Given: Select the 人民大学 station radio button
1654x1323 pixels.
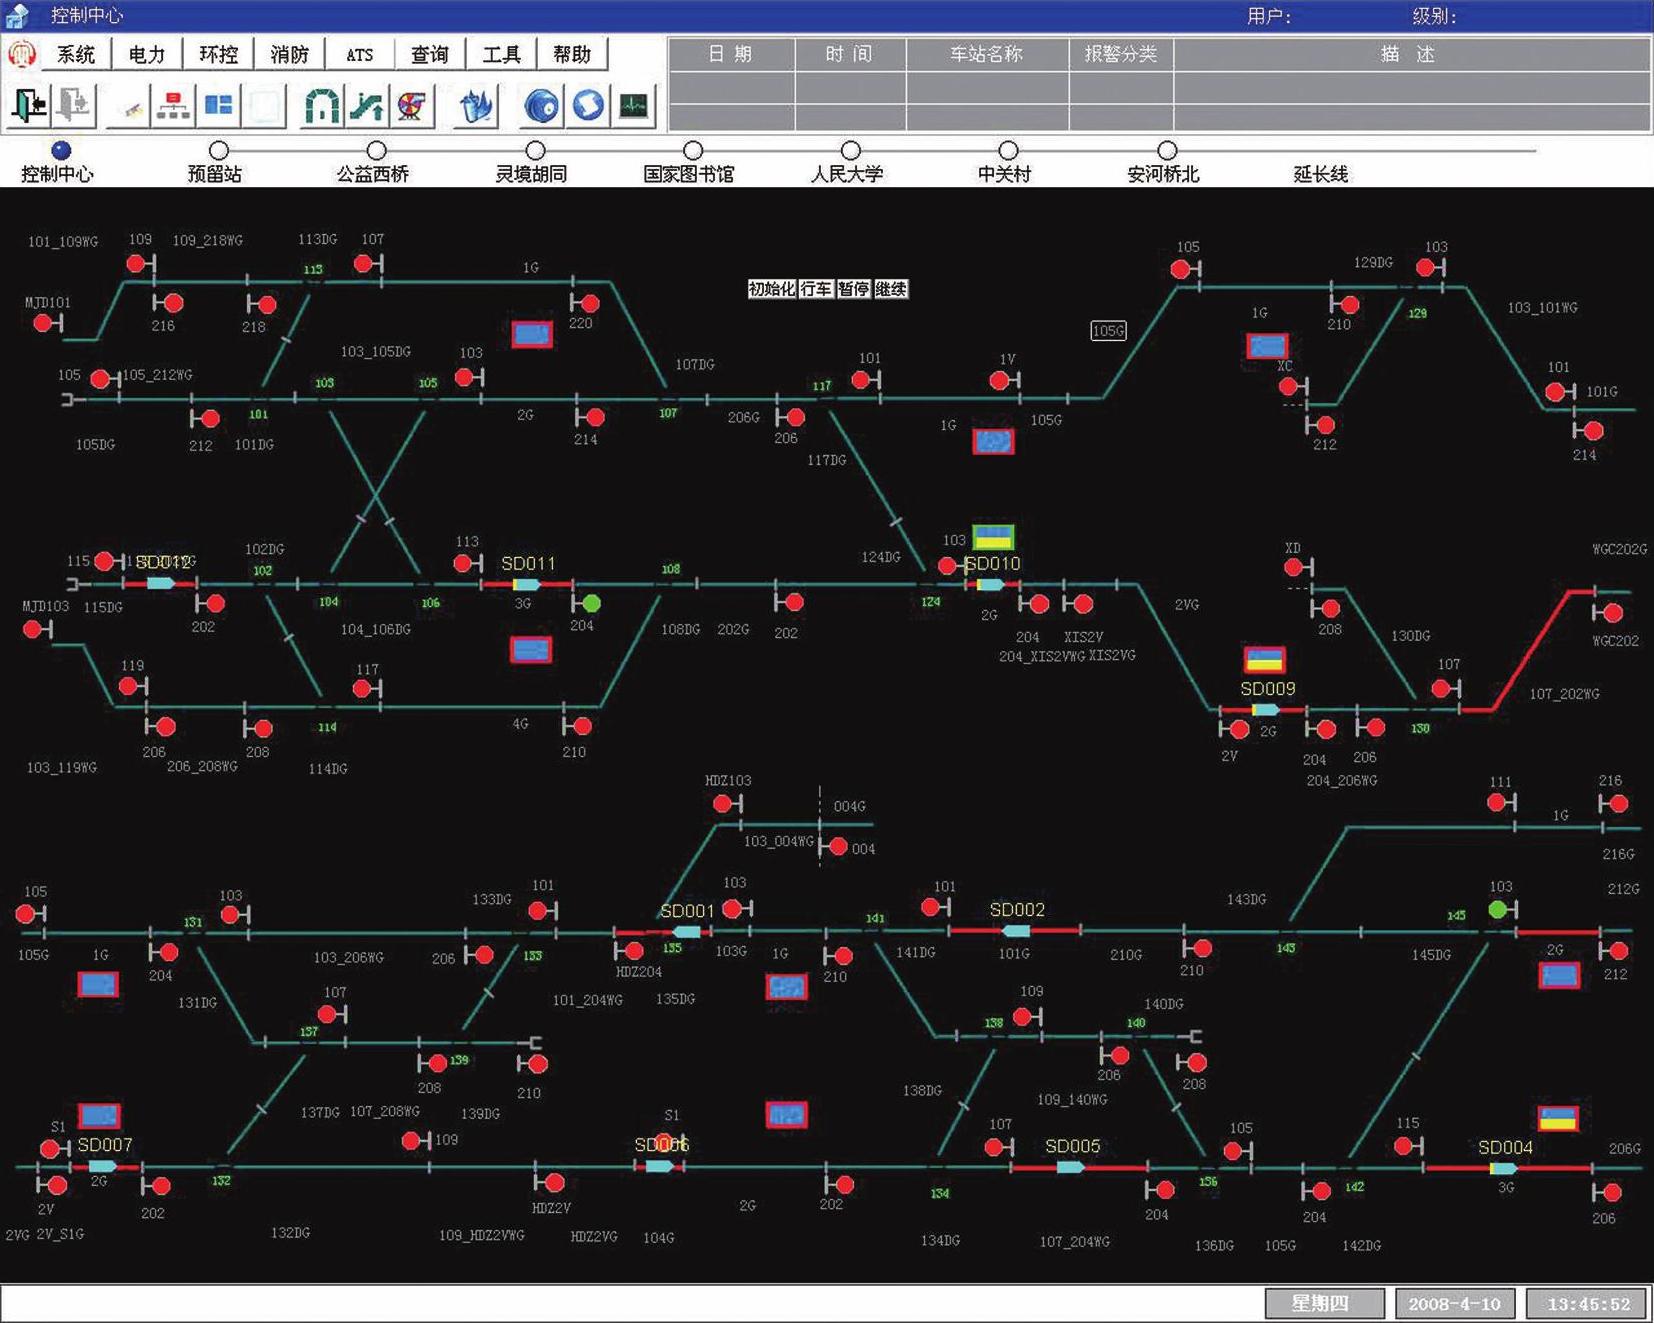Looking at the screenshot, I should coord(850,150).
